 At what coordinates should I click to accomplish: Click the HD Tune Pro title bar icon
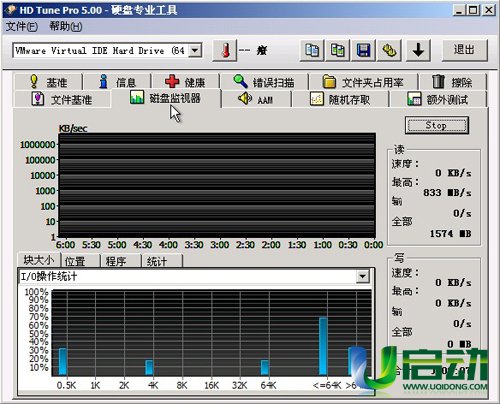click(11, 10)
